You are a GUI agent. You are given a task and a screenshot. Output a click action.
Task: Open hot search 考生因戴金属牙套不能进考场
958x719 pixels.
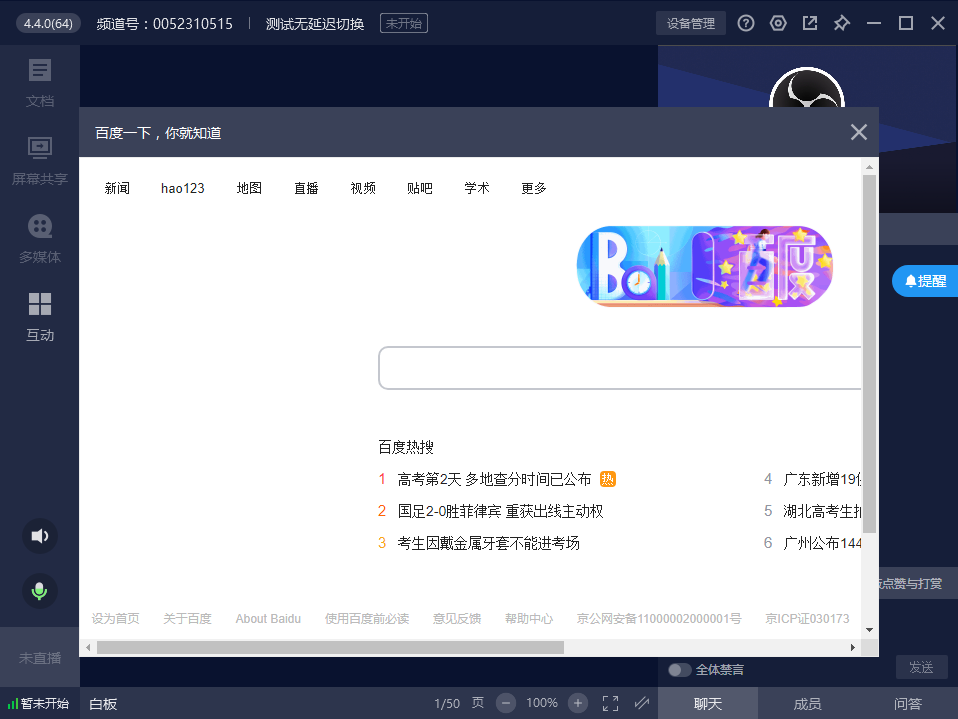(488, 543)
